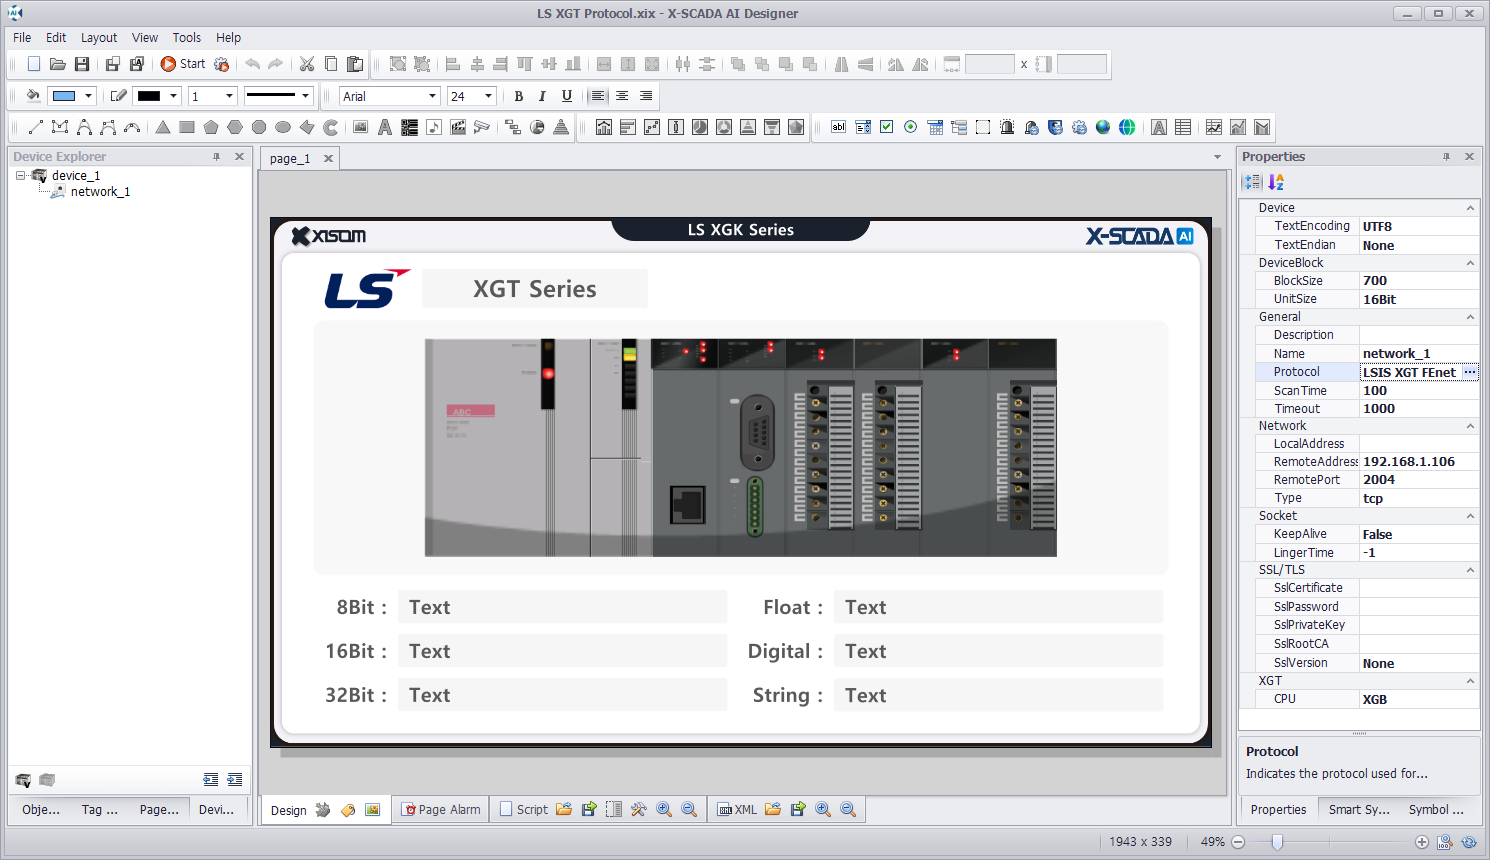Screen dimensions: 1490x860
Task: Select the rectangle shape tool
Action: [187, 127]
